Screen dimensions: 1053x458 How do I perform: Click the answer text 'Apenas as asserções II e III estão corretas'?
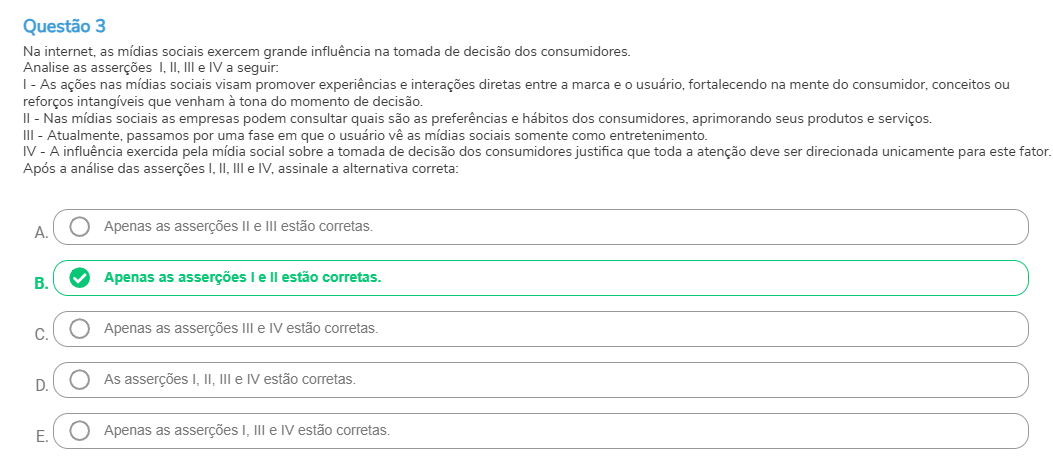click(x=238, y=227)
